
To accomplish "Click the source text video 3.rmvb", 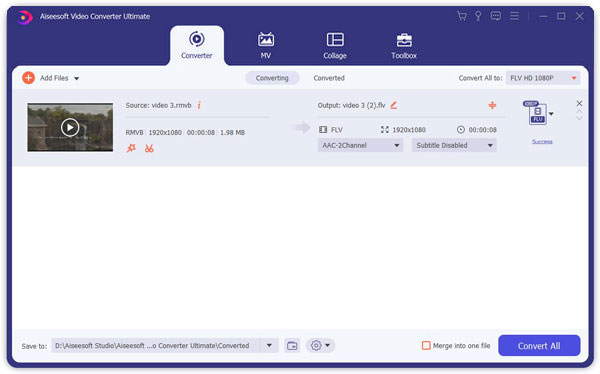I will [x=171, y=105].
